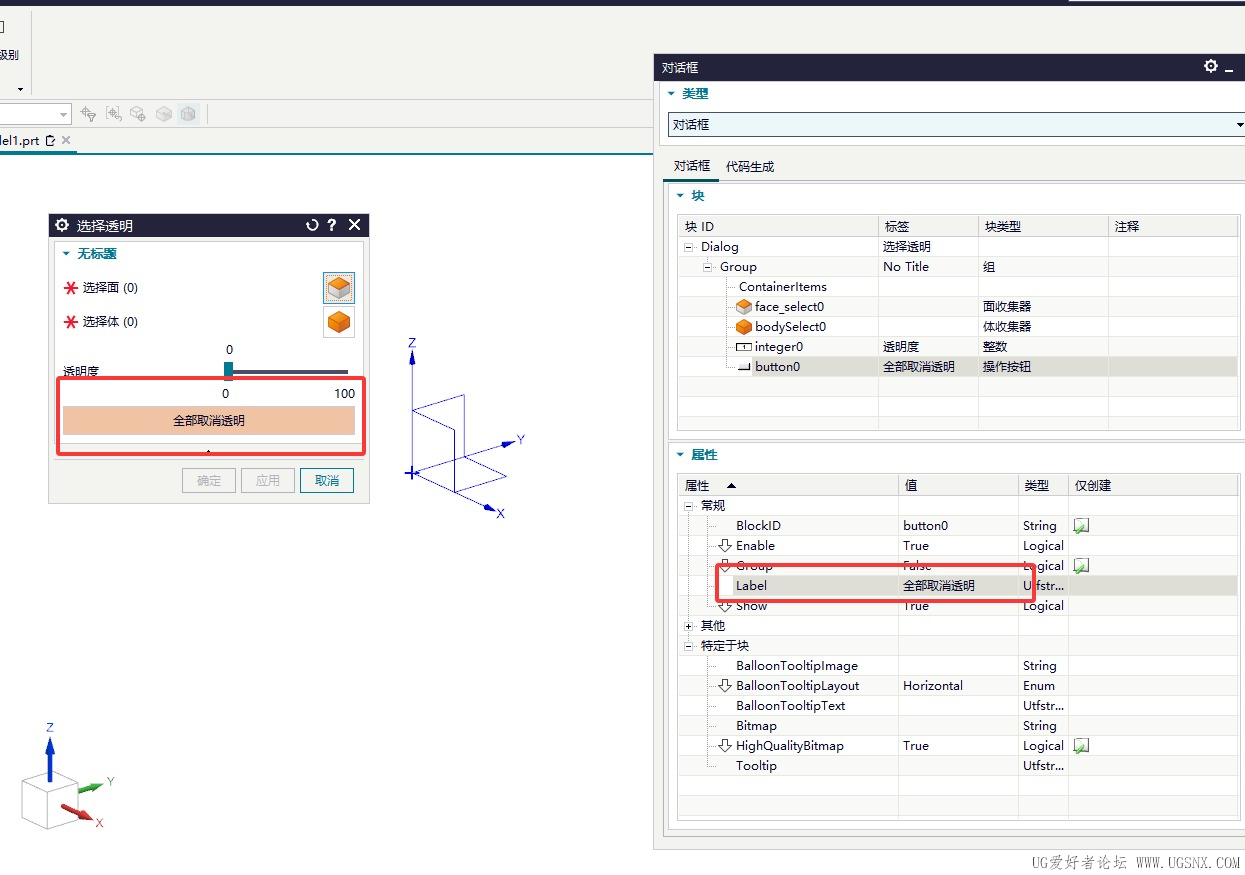Open help question mark in 选择透明 dialog
This screenshot has height=875, width=1245.
tap(332, 226)
